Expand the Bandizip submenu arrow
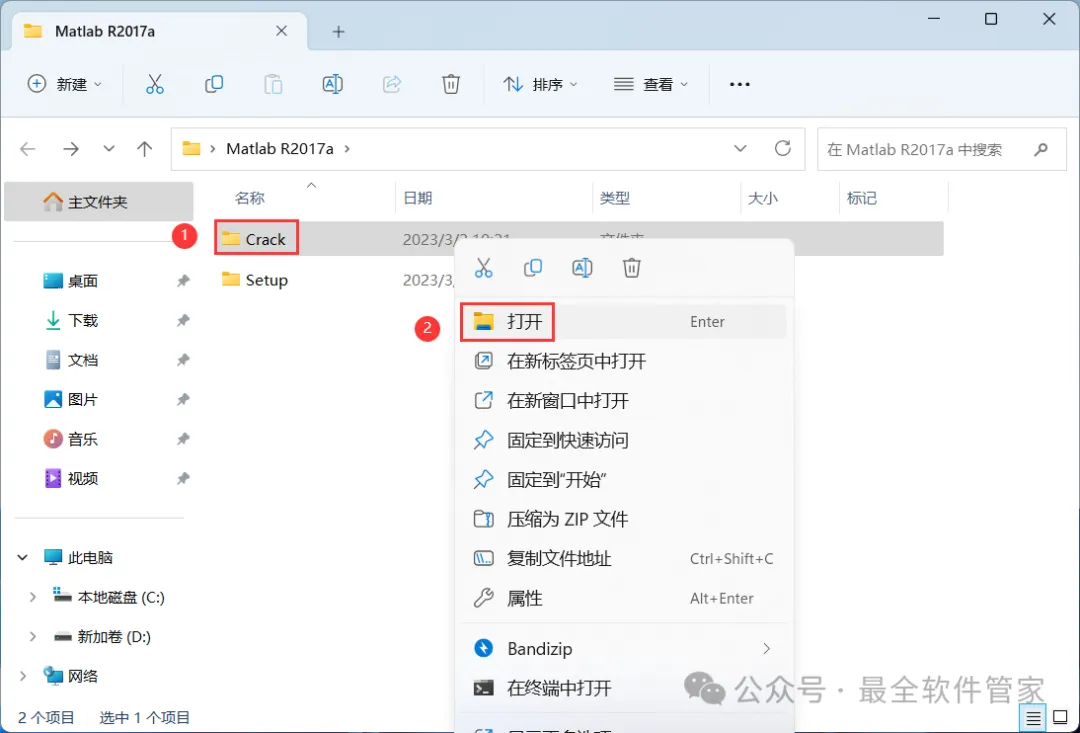This screenshot has width=1080, height=733. (767, 648)
